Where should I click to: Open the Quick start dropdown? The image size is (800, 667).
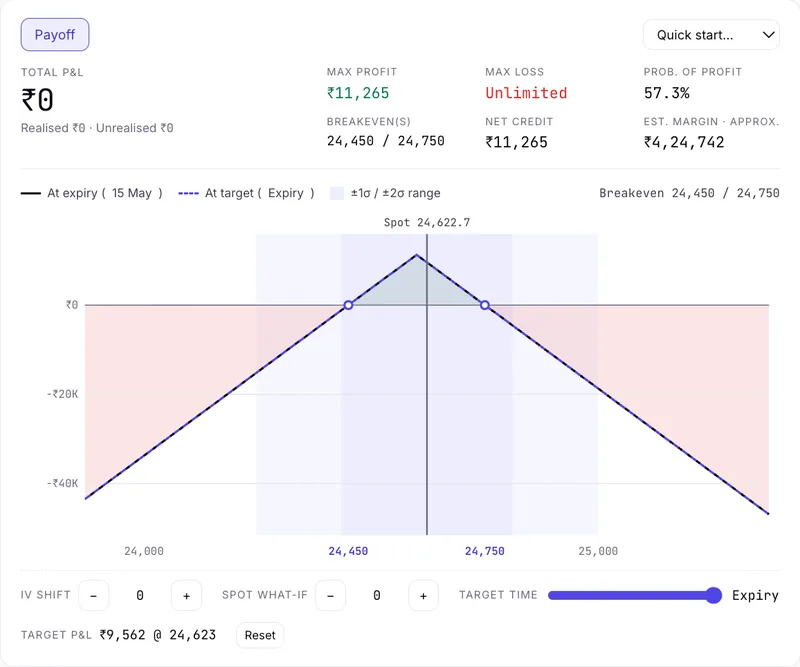(x=711, y=35)
